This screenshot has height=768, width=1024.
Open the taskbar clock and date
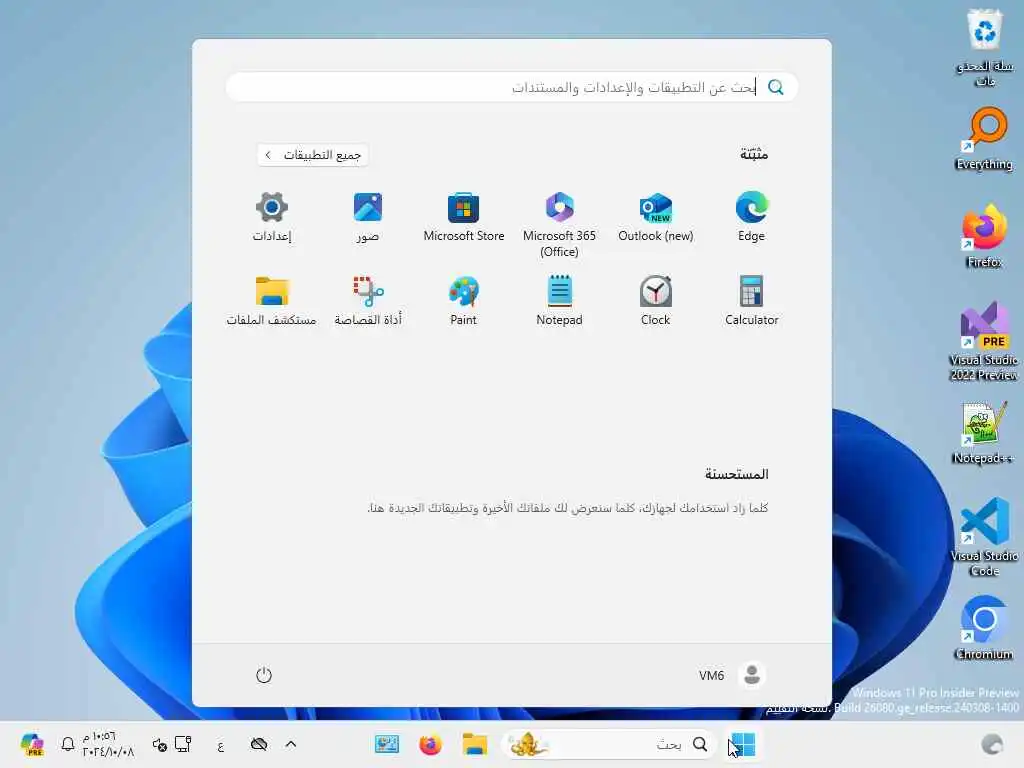tap(108, 744)
